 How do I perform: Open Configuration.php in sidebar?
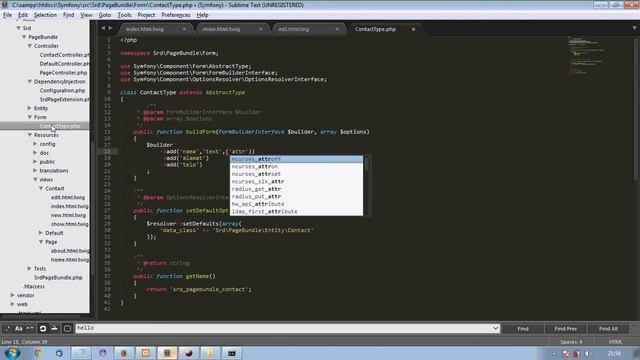point(62,91)
